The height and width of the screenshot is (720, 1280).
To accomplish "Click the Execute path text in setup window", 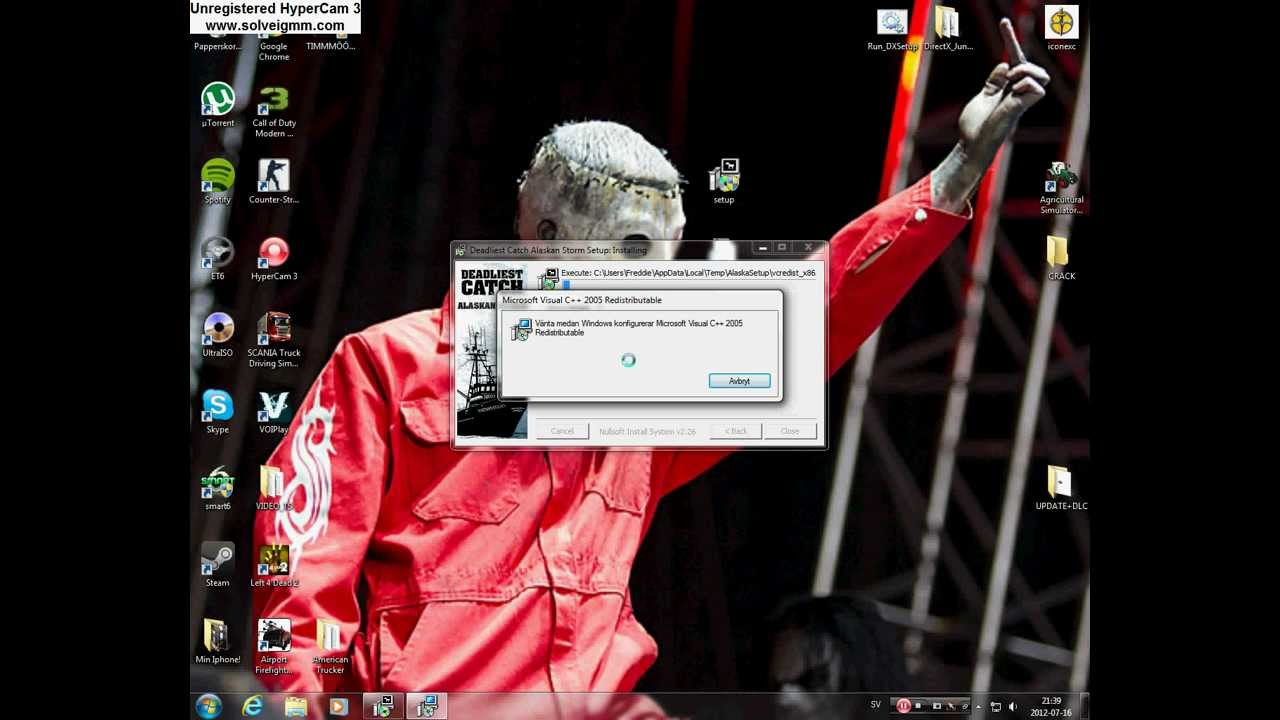I will pos(688,273).
